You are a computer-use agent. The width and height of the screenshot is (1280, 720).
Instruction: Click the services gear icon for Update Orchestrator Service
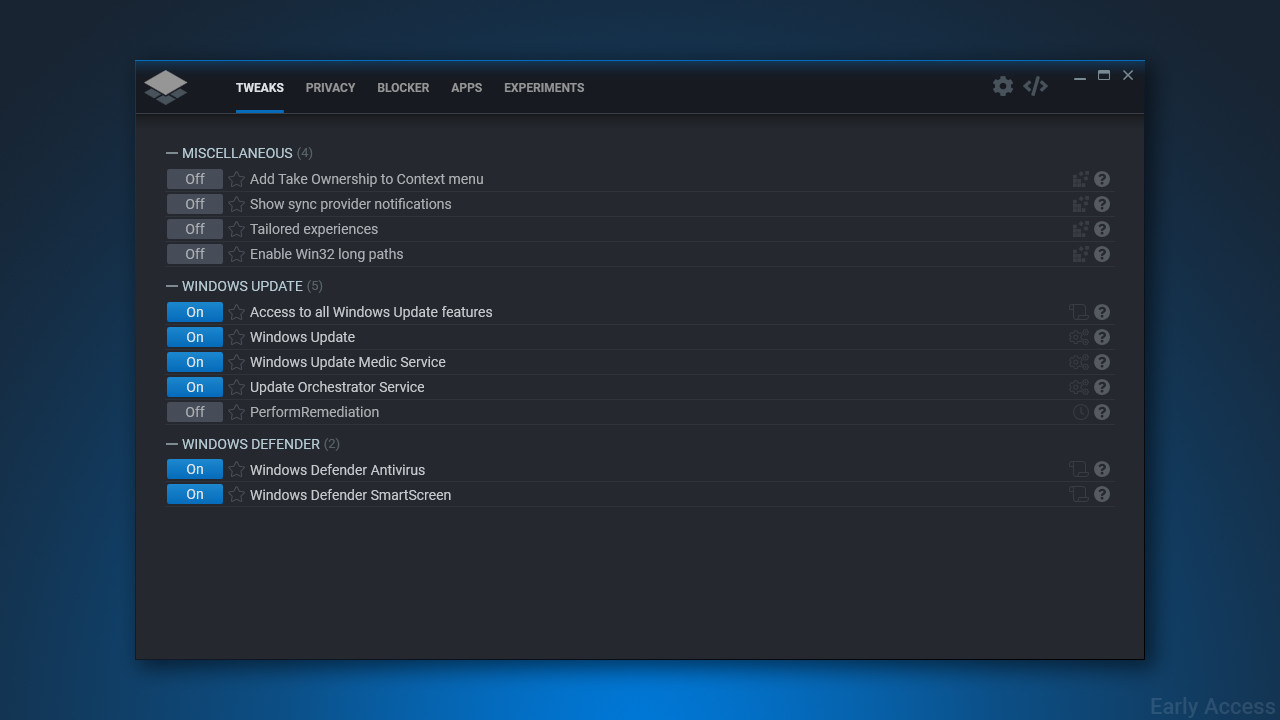[x=1079, y=387]
